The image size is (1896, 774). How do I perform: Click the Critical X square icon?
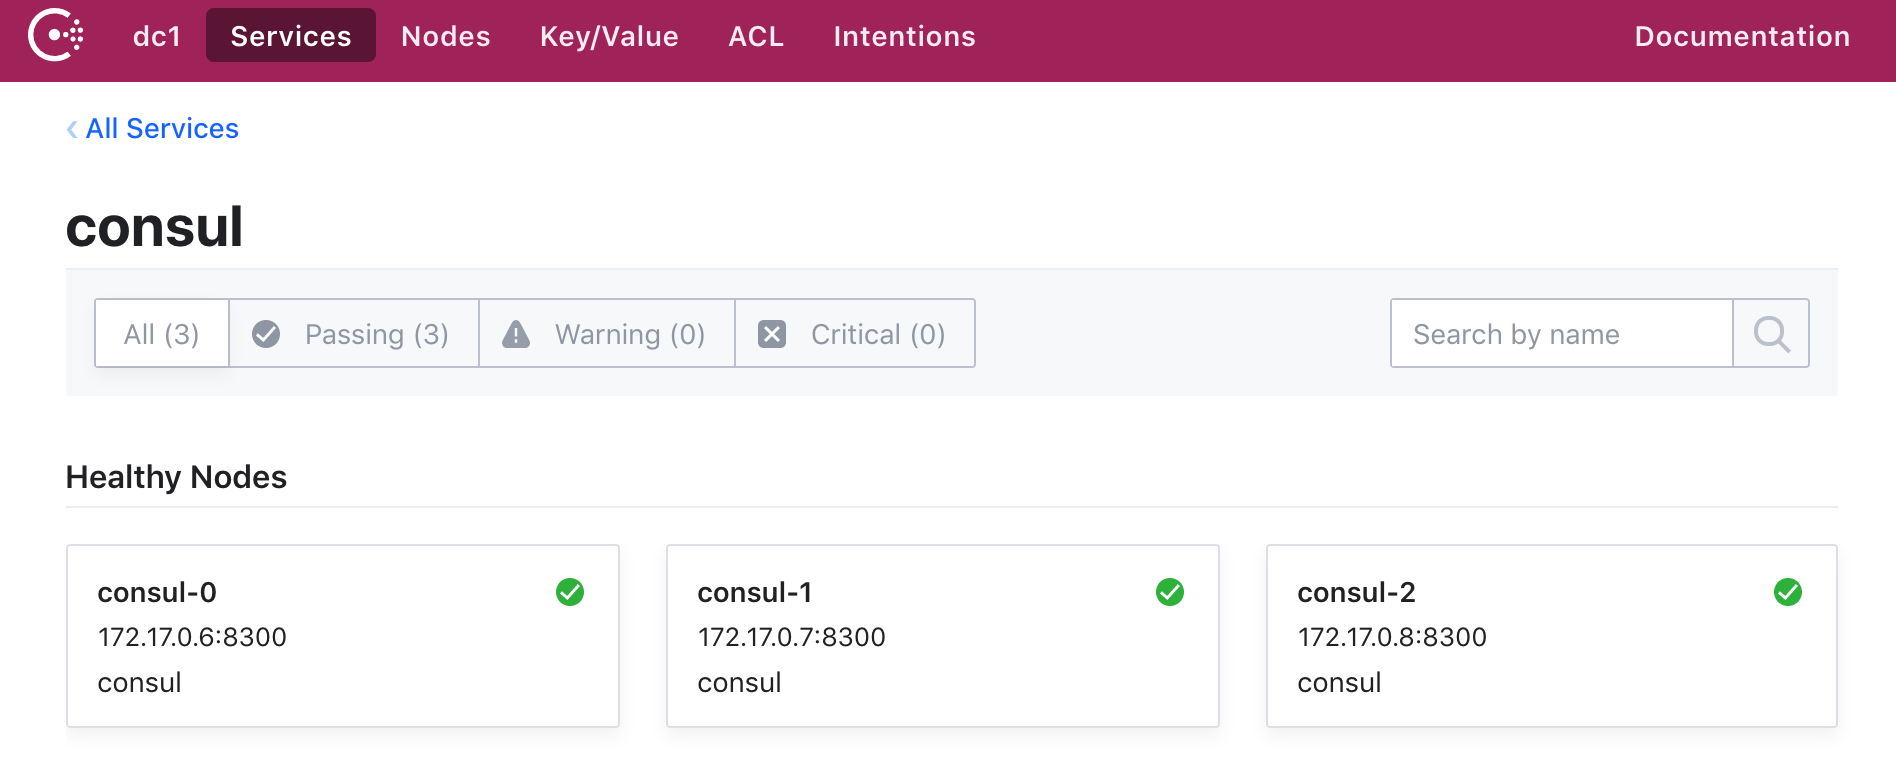(772, 334)
